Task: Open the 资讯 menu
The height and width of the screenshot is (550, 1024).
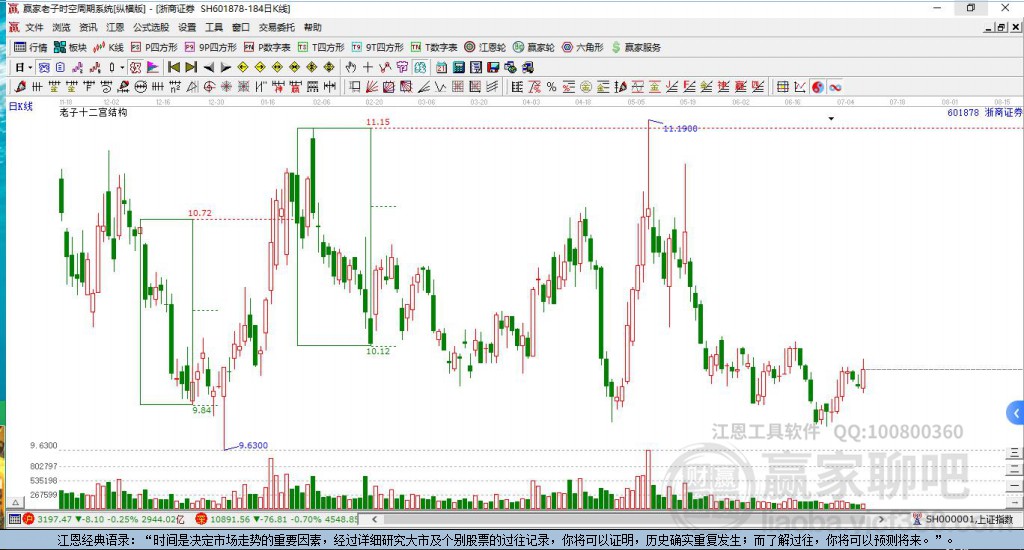Action: [88, 27]
